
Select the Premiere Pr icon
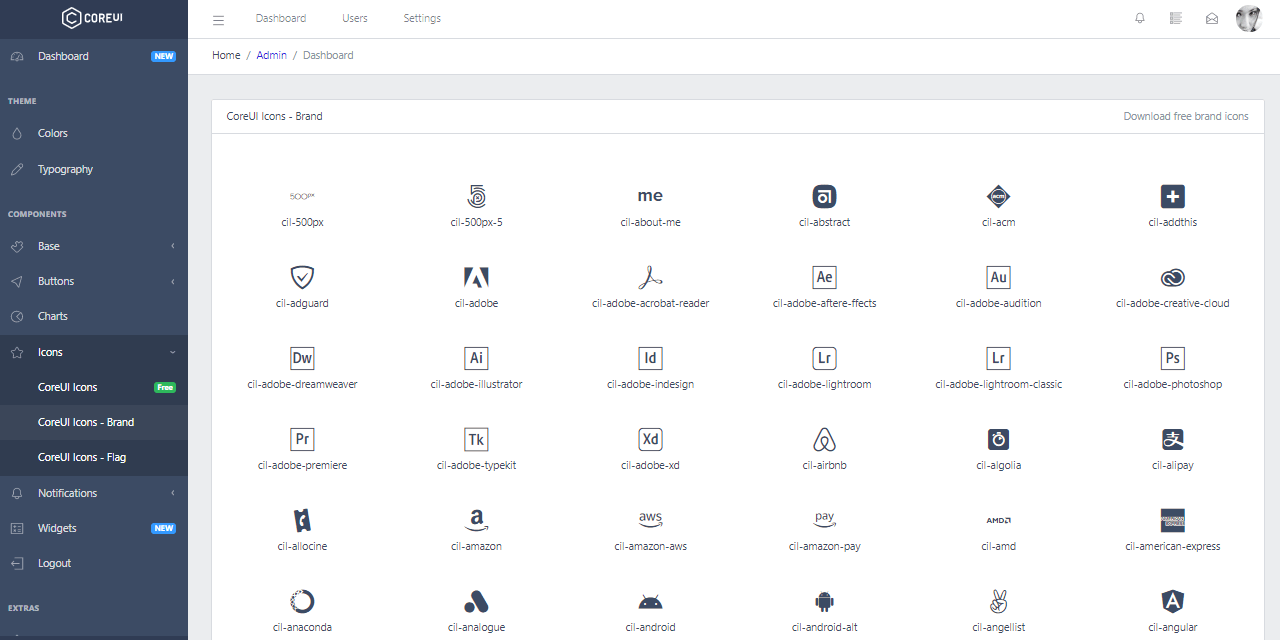(302, 439)
